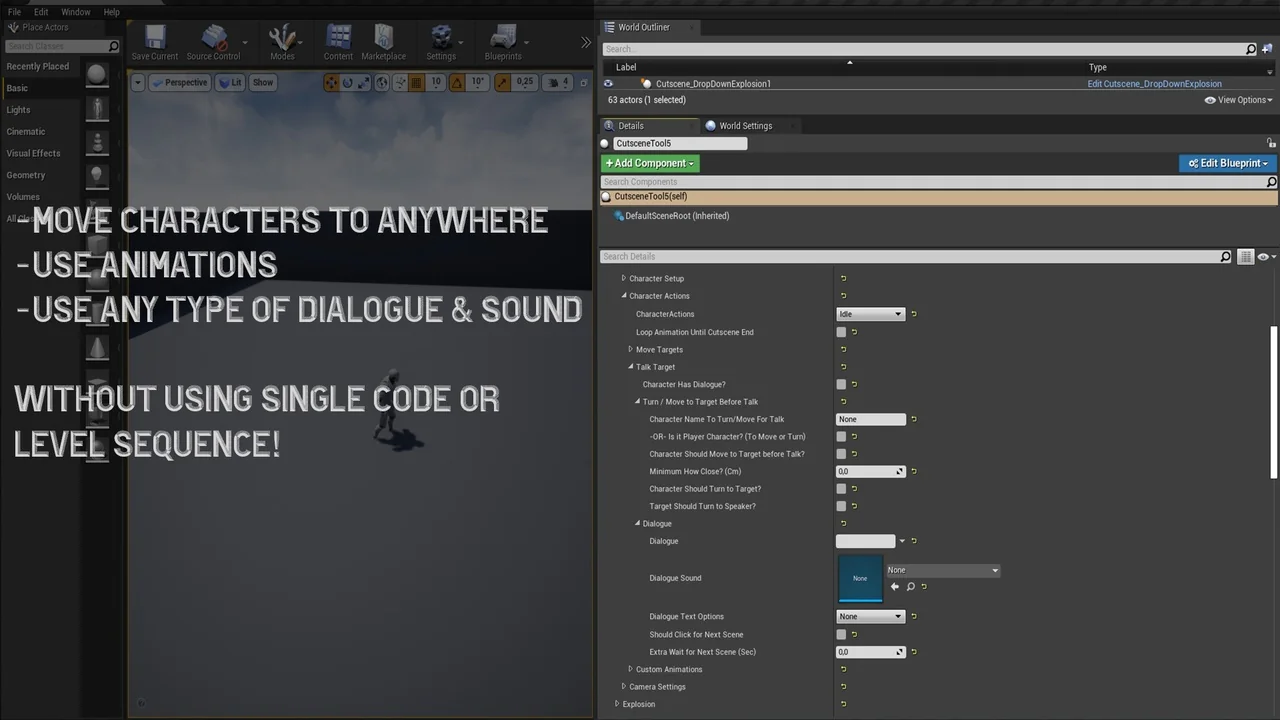Image resolution: width=1280 pixels, height=720 pixels.
Task: Tick Should Click for Next Scene checkbox
Action: 841,634
